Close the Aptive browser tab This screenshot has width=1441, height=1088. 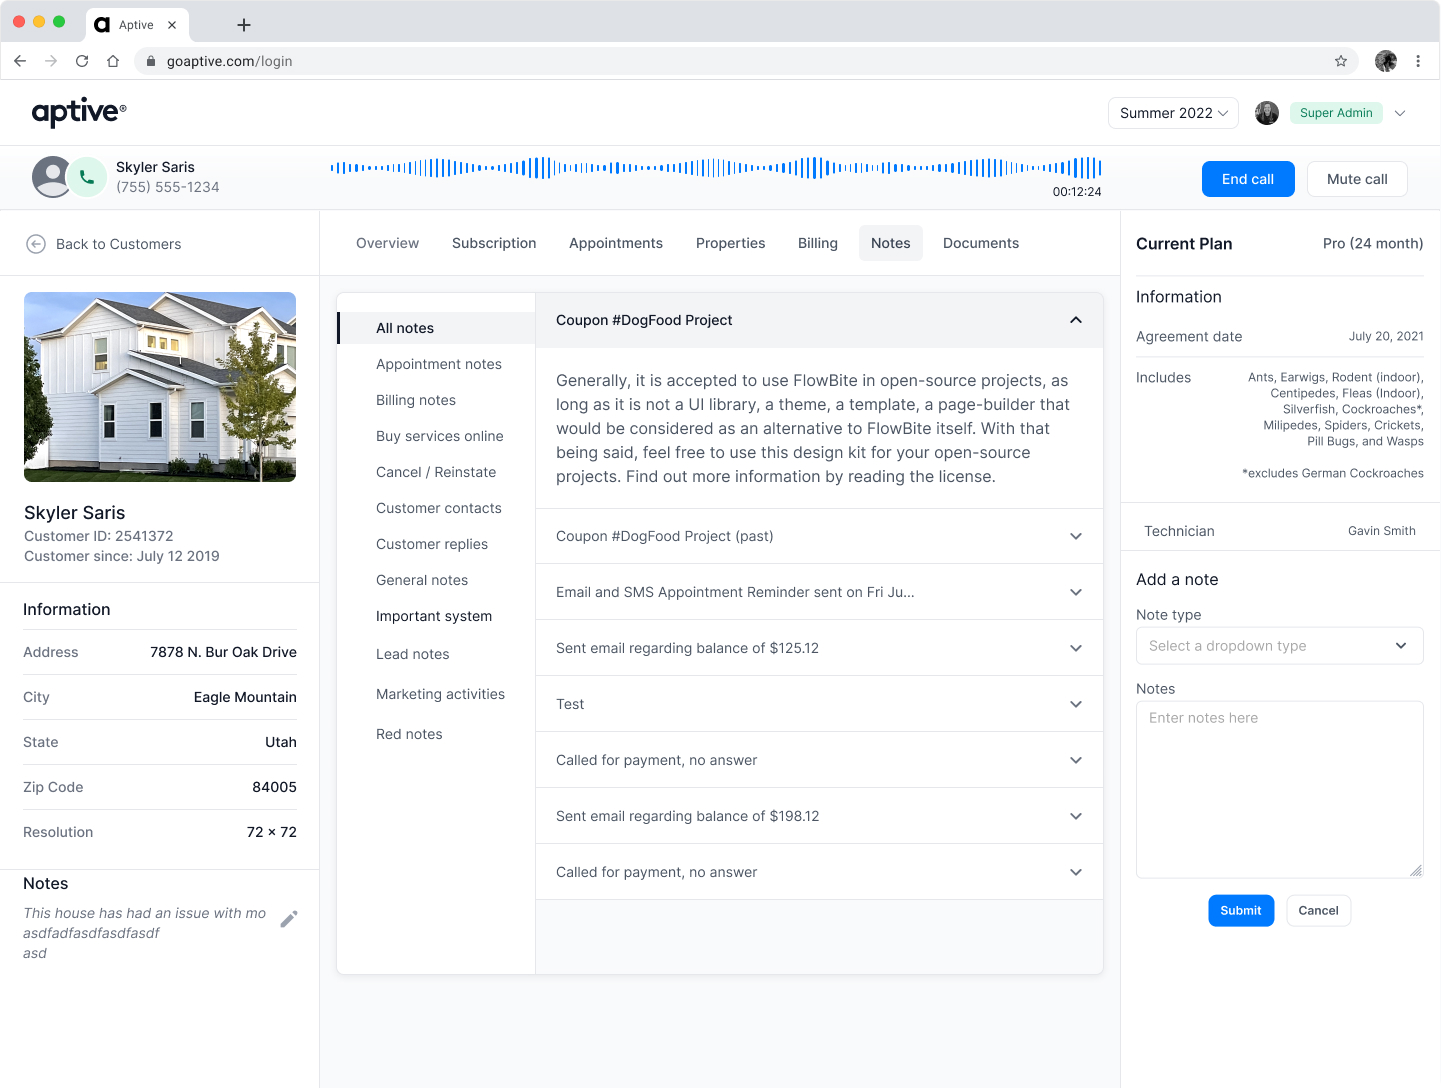coord(172,25)
